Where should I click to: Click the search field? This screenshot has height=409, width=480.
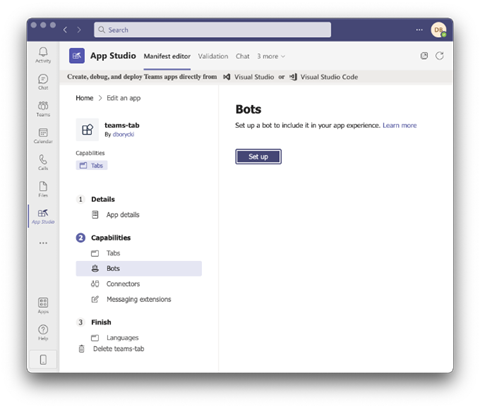(213, 30)
